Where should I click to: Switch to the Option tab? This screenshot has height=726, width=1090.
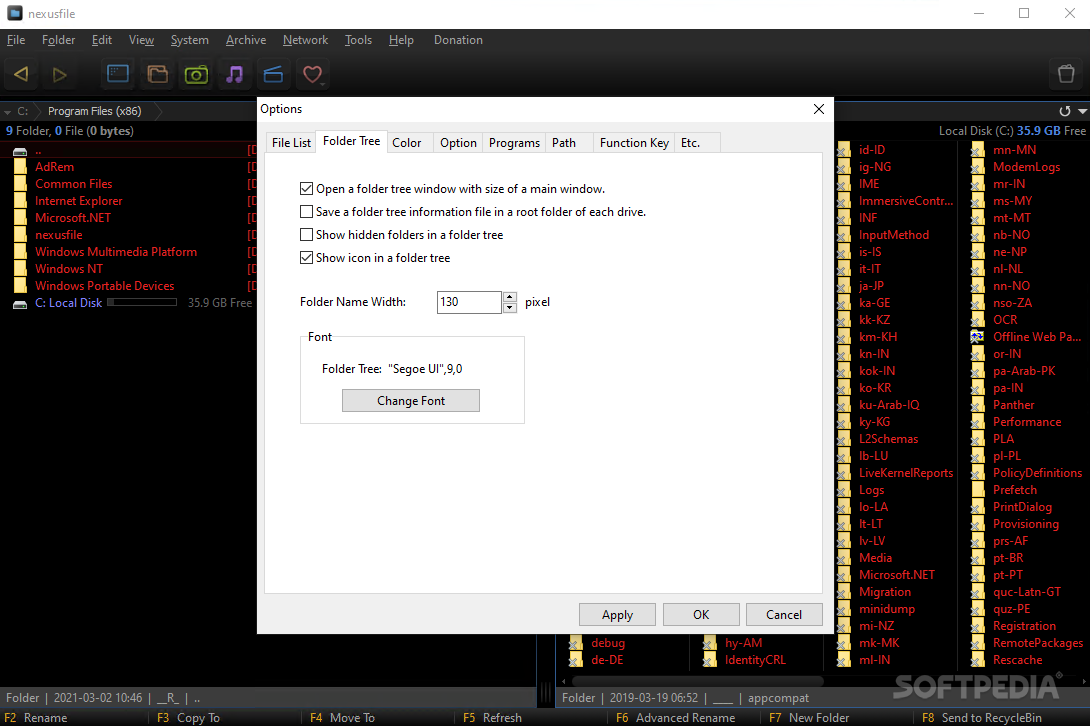[x=458, y=143]
